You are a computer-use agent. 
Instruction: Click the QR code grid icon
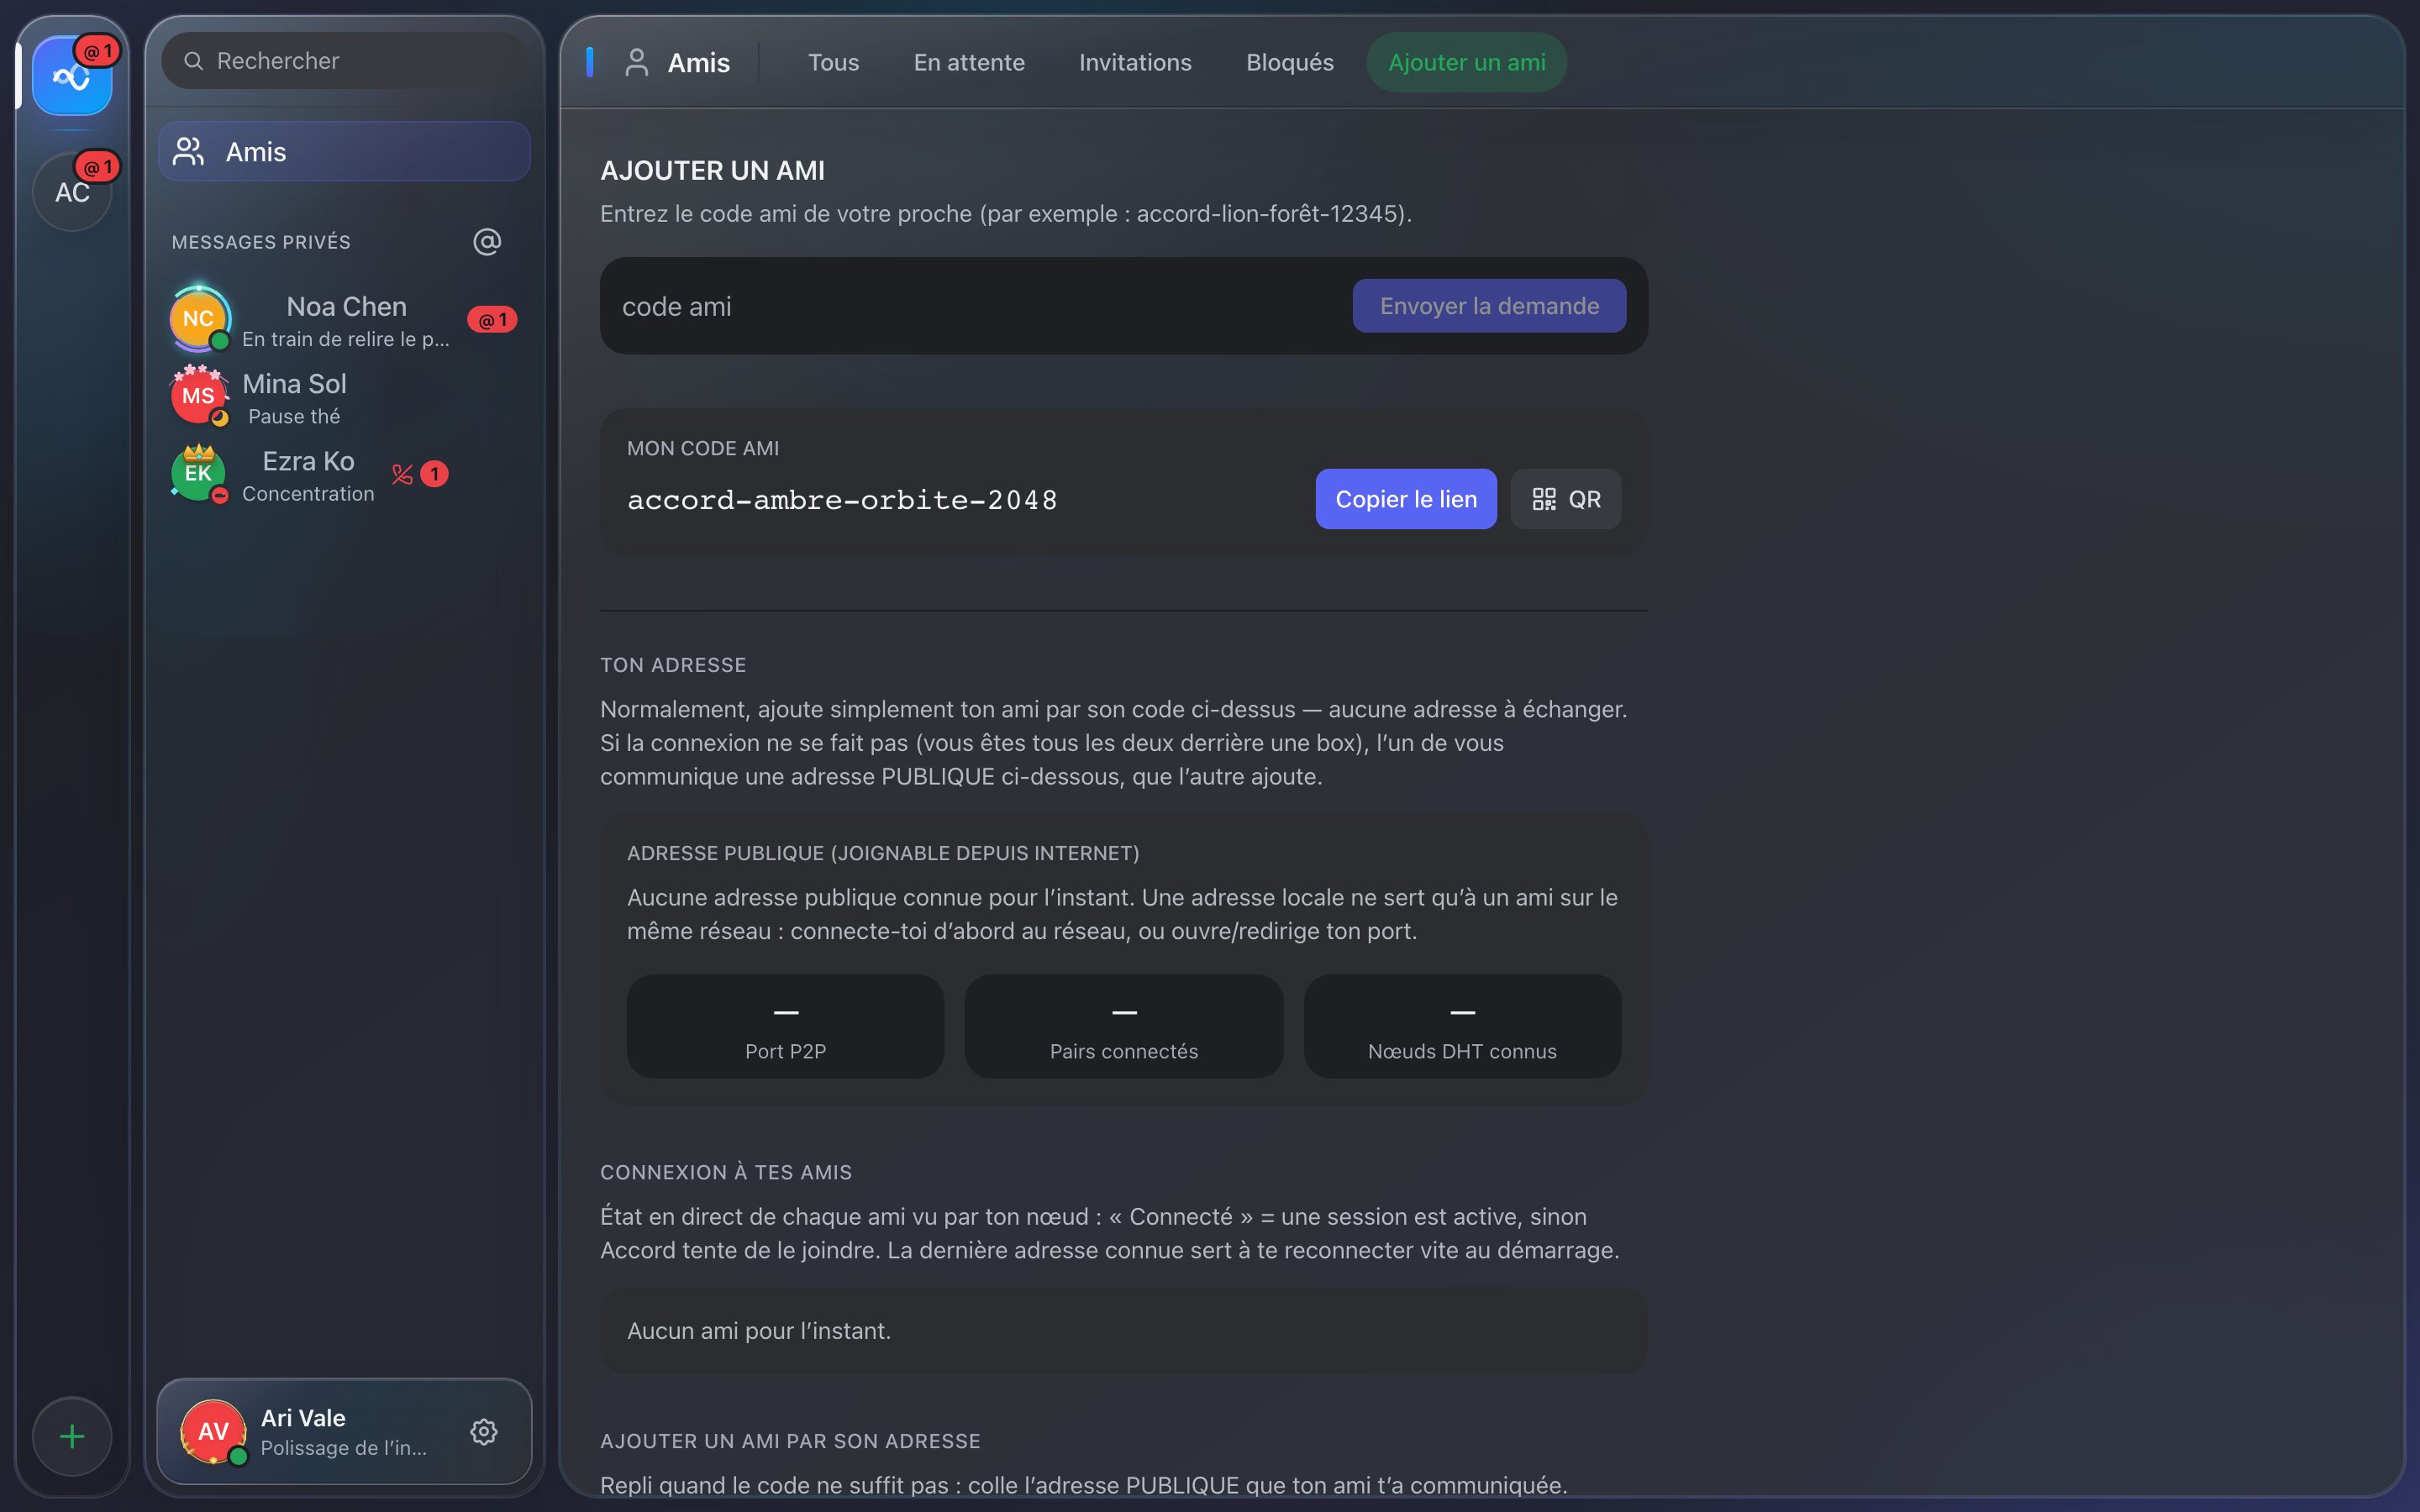[x=1544, y=499]
